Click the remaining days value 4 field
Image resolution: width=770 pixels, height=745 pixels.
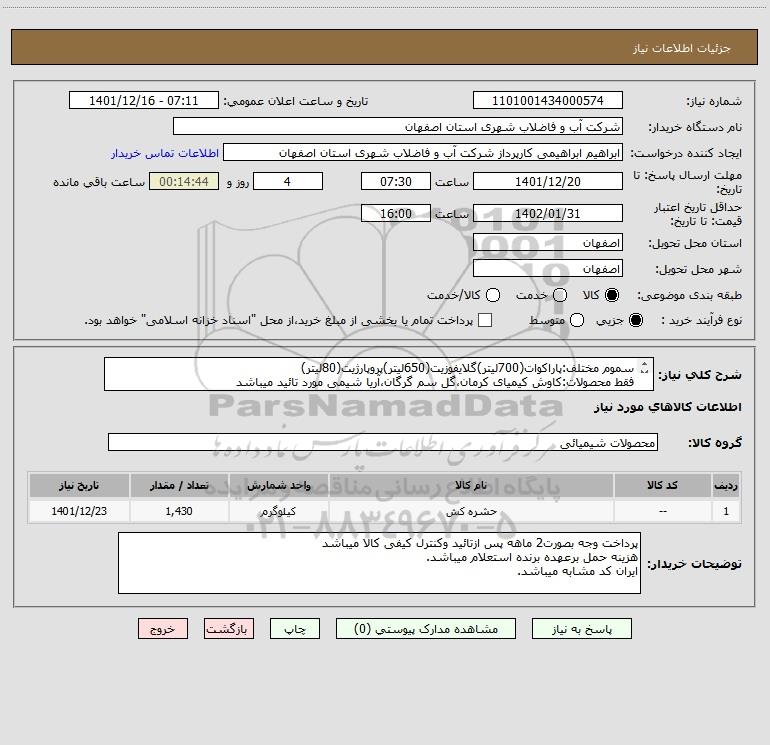287,181
